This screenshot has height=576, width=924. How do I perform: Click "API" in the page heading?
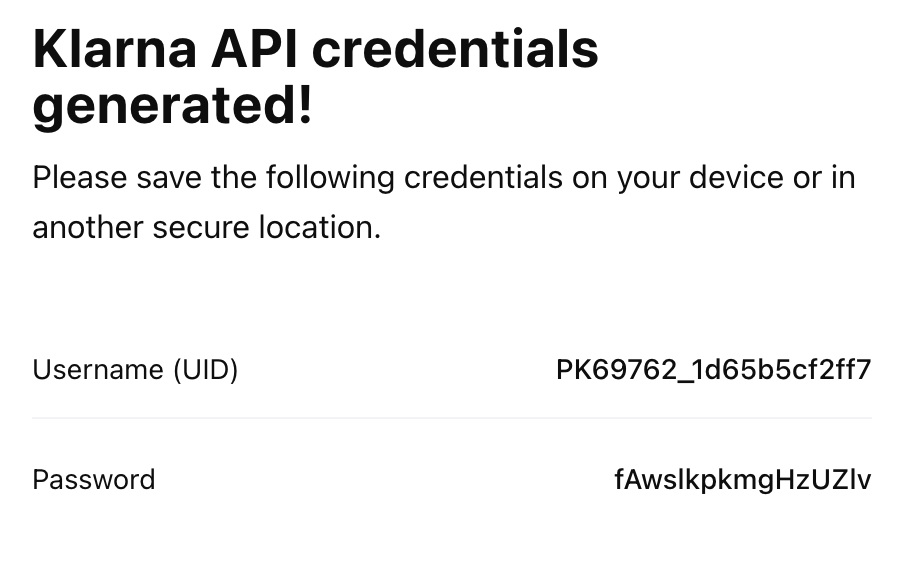[271, 50]
